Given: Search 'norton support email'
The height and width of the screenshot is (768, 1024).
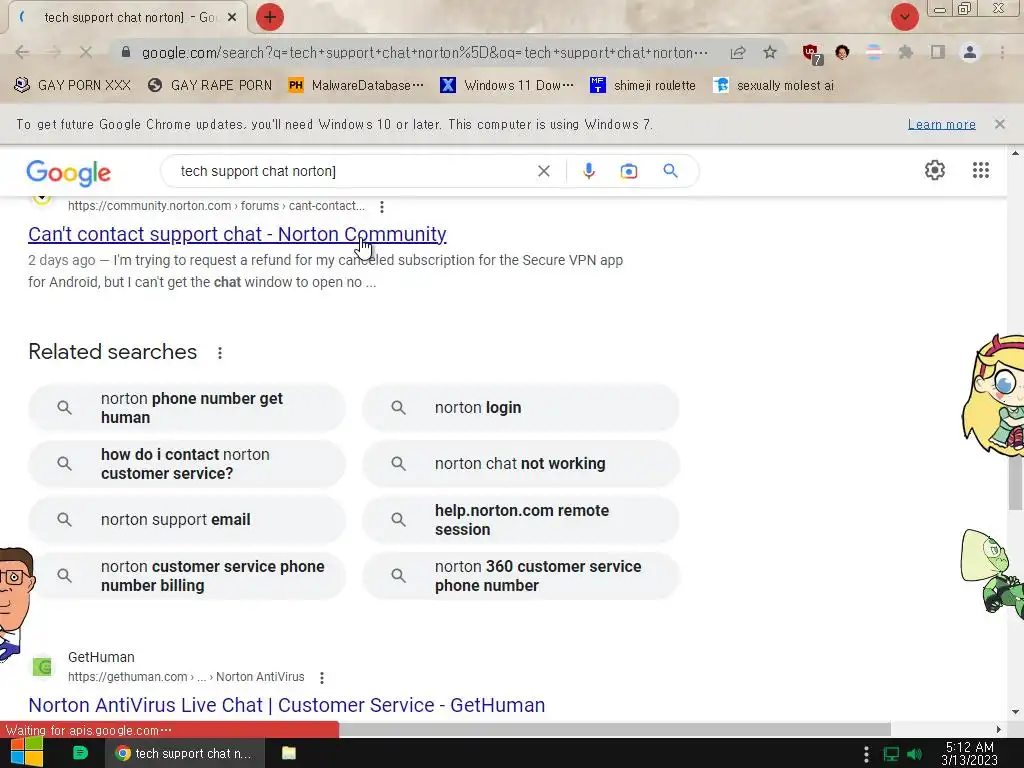Looking at the screenshot, I should [x=187, y=520].
